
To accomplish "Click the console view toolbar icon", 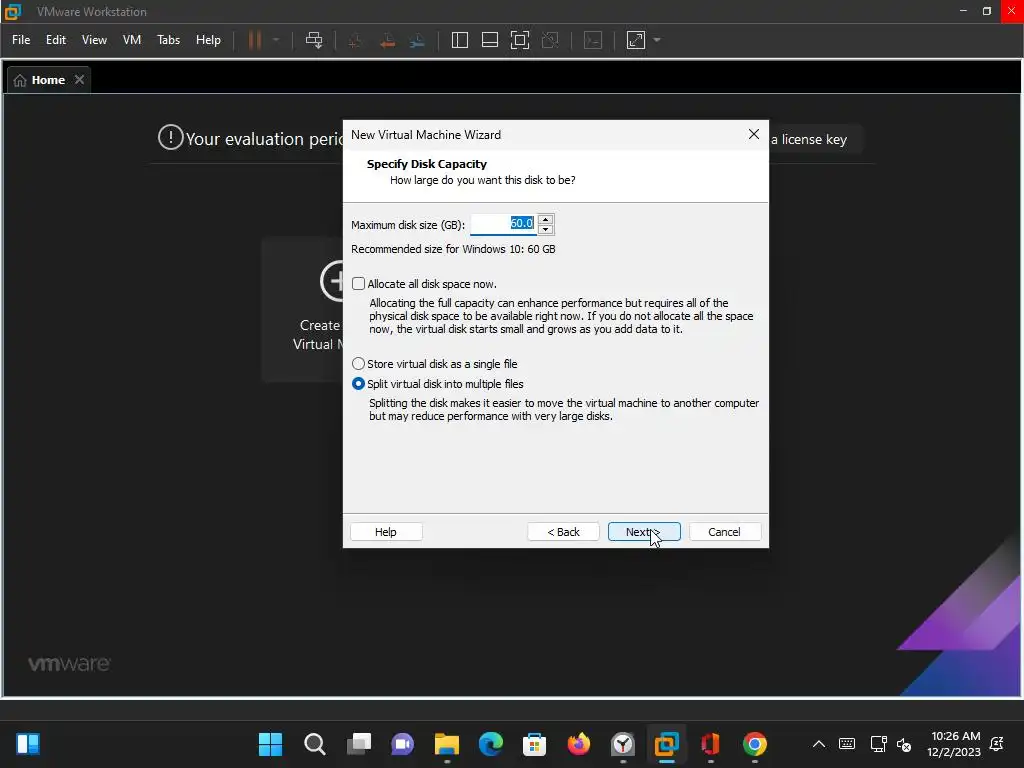I will point(593,40).
